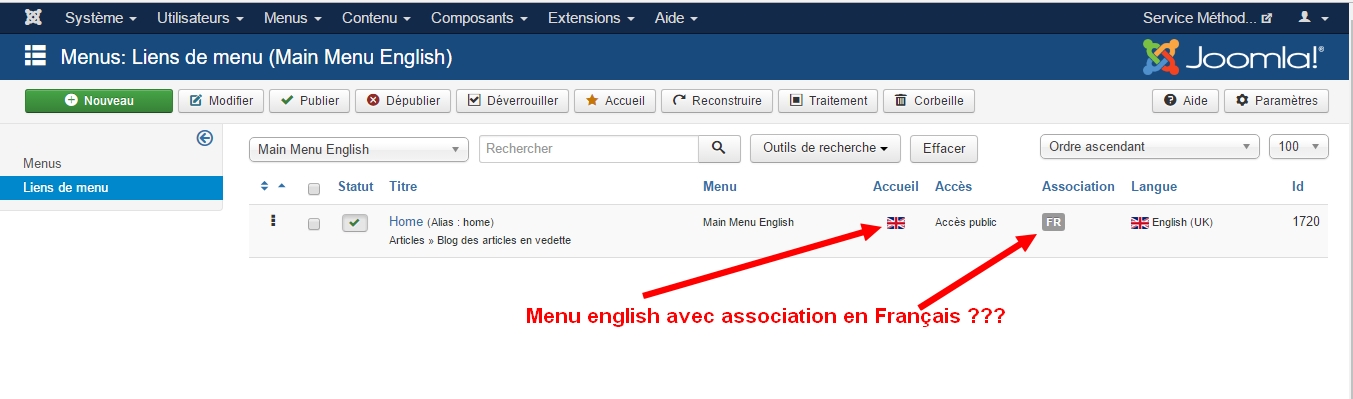Image resolution: width=1353 pixels, height=399 pixels.
Task: Select Liens de menu in sidebar
Action: pos(111,187)
